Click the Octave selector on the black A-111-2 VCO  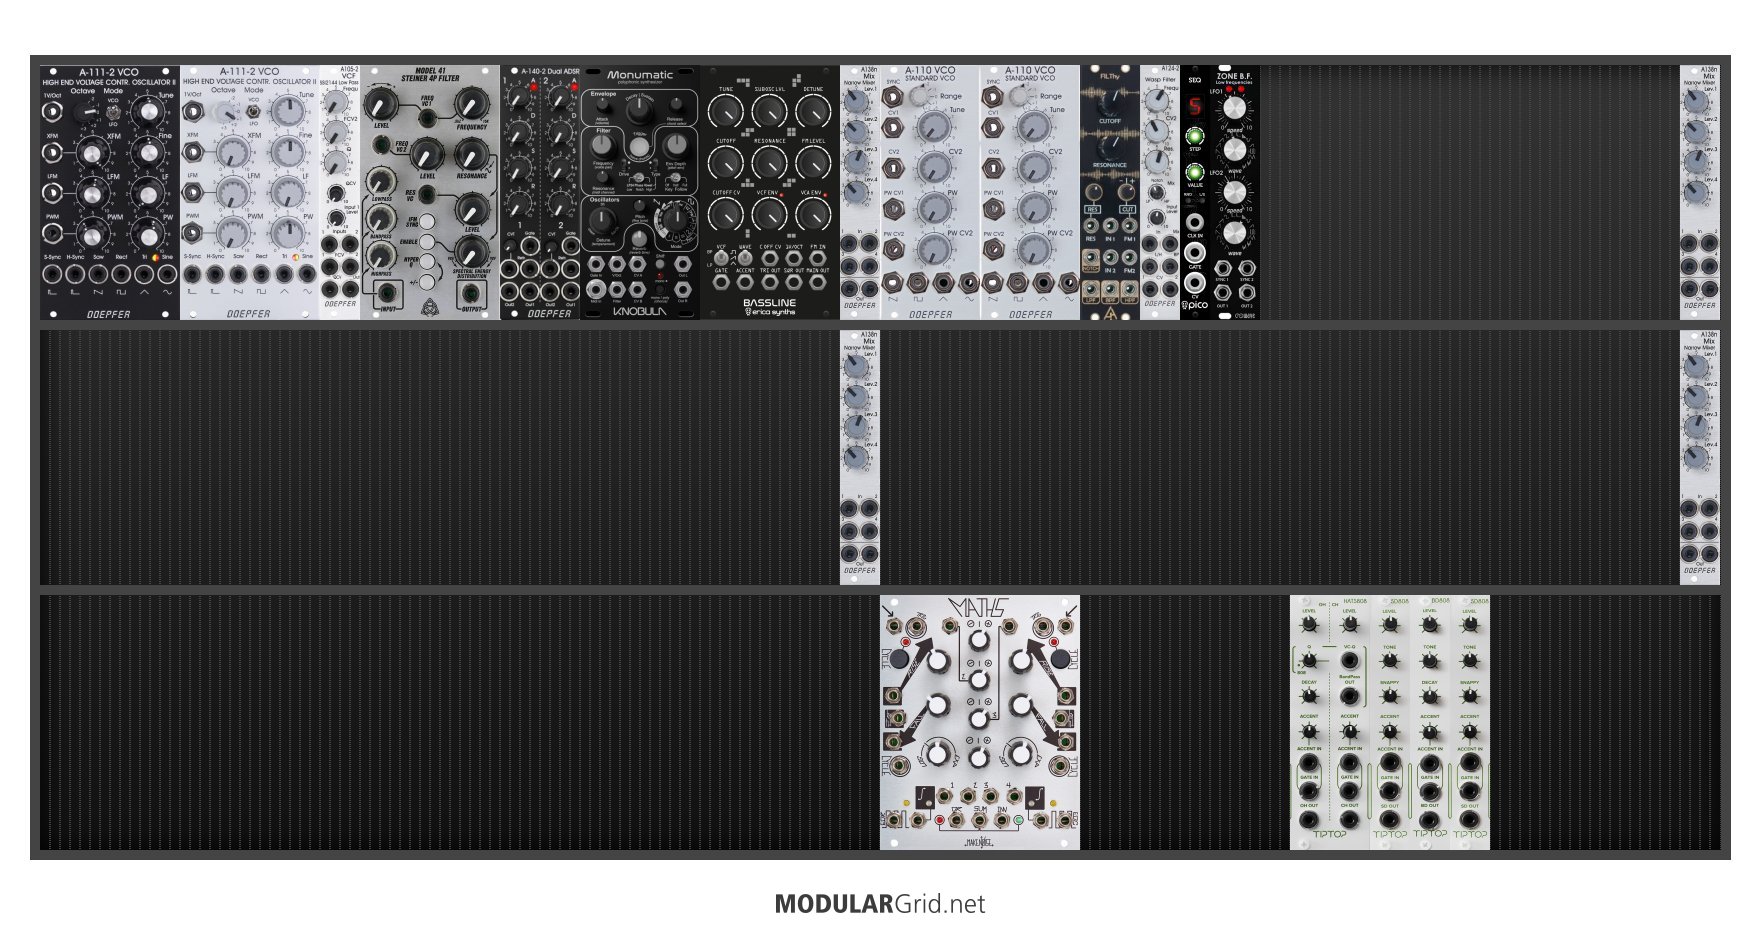point(86,111)
